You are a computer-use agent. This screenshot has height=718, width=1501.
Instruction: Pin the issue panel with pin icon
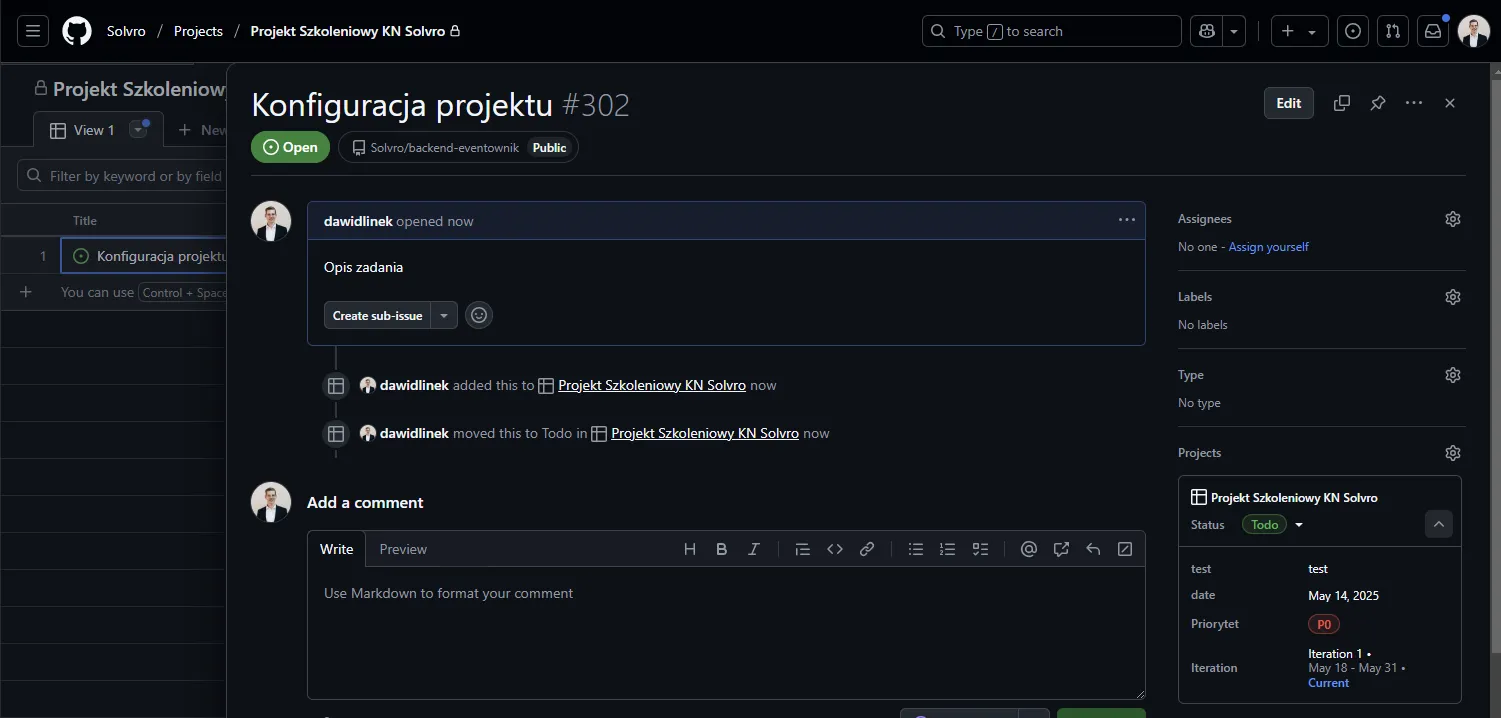1378,103
